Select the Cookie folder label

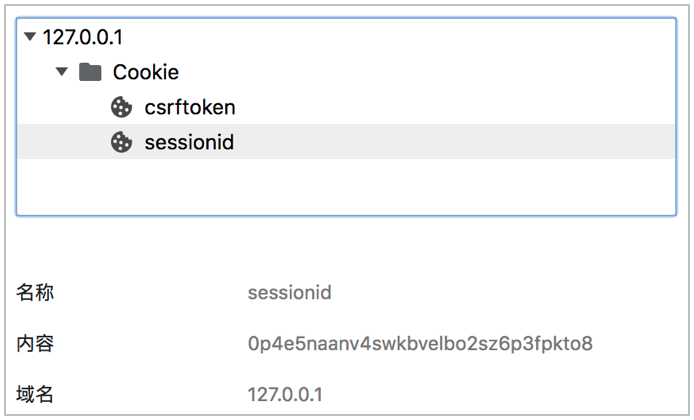[x=145, y=72]
